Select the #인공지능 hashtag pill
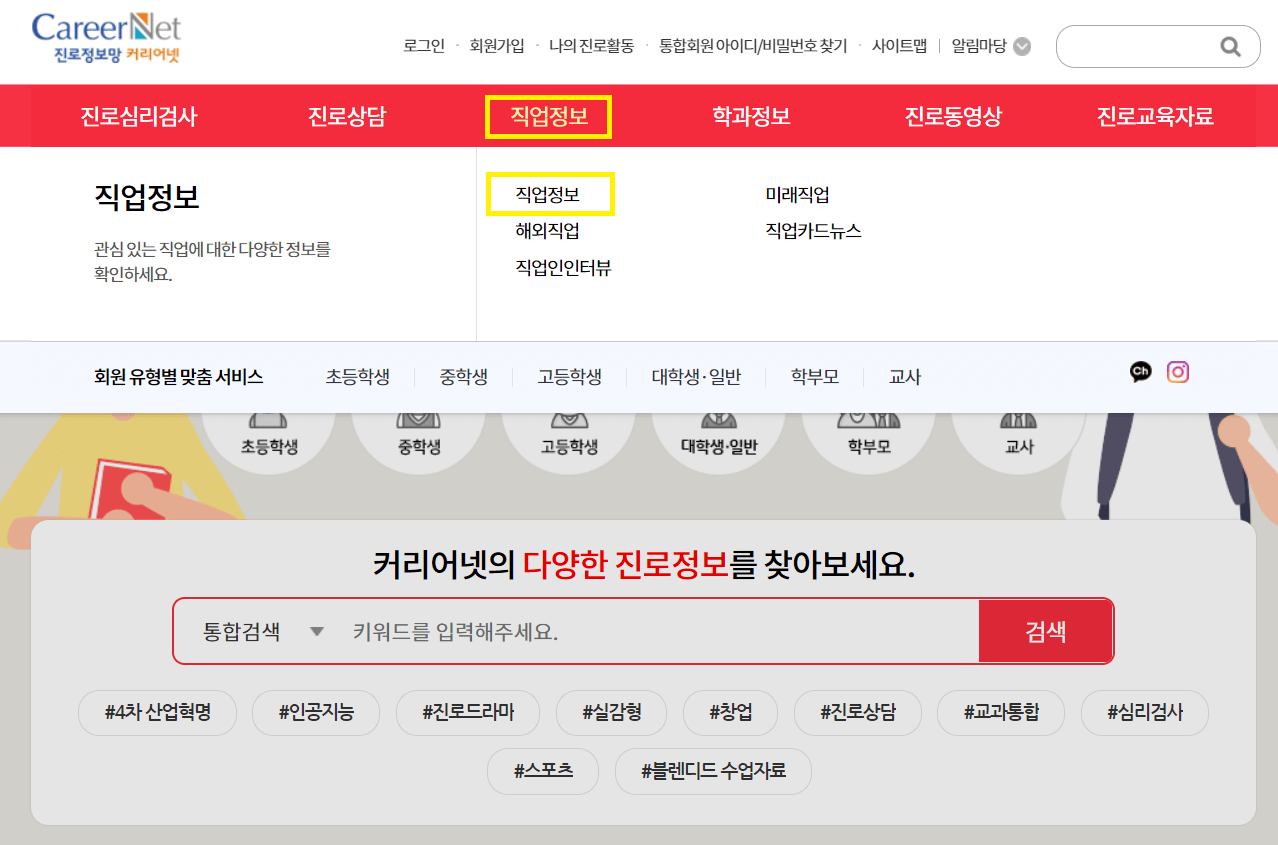 315,712
